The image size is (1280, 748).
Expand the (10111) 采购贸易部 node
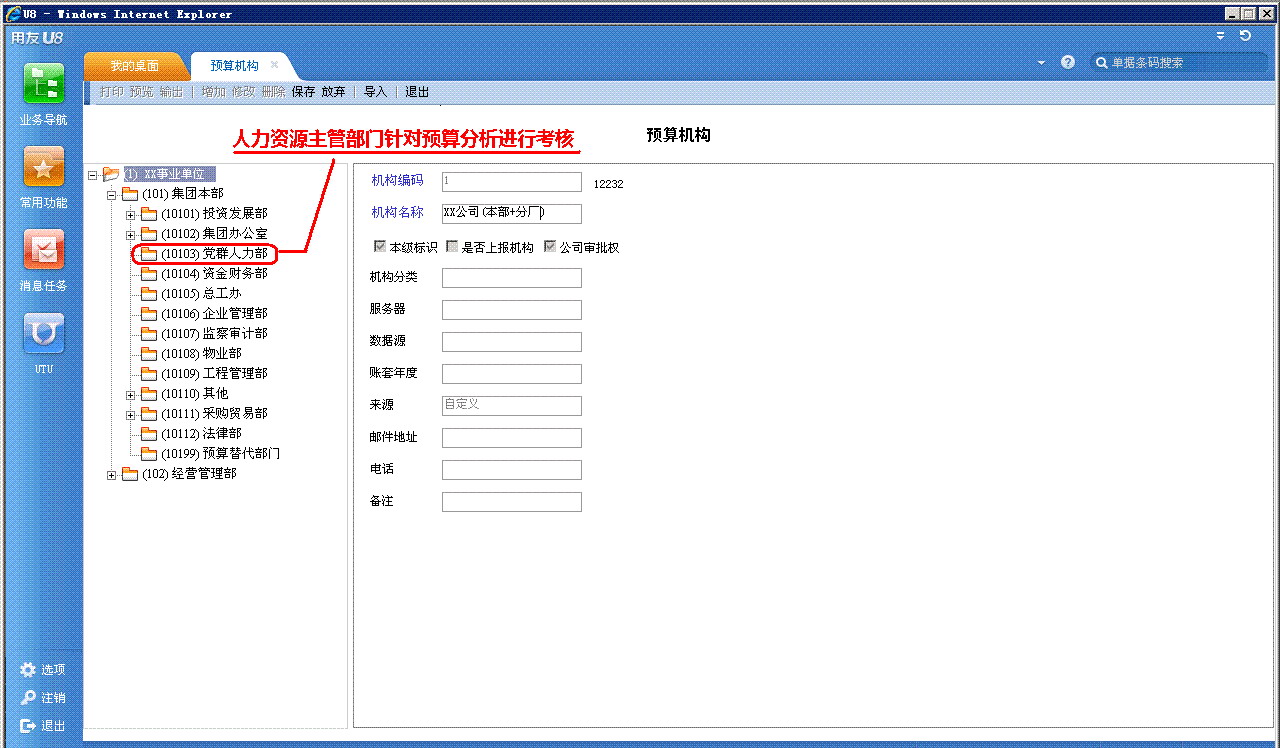click(131, 415)
